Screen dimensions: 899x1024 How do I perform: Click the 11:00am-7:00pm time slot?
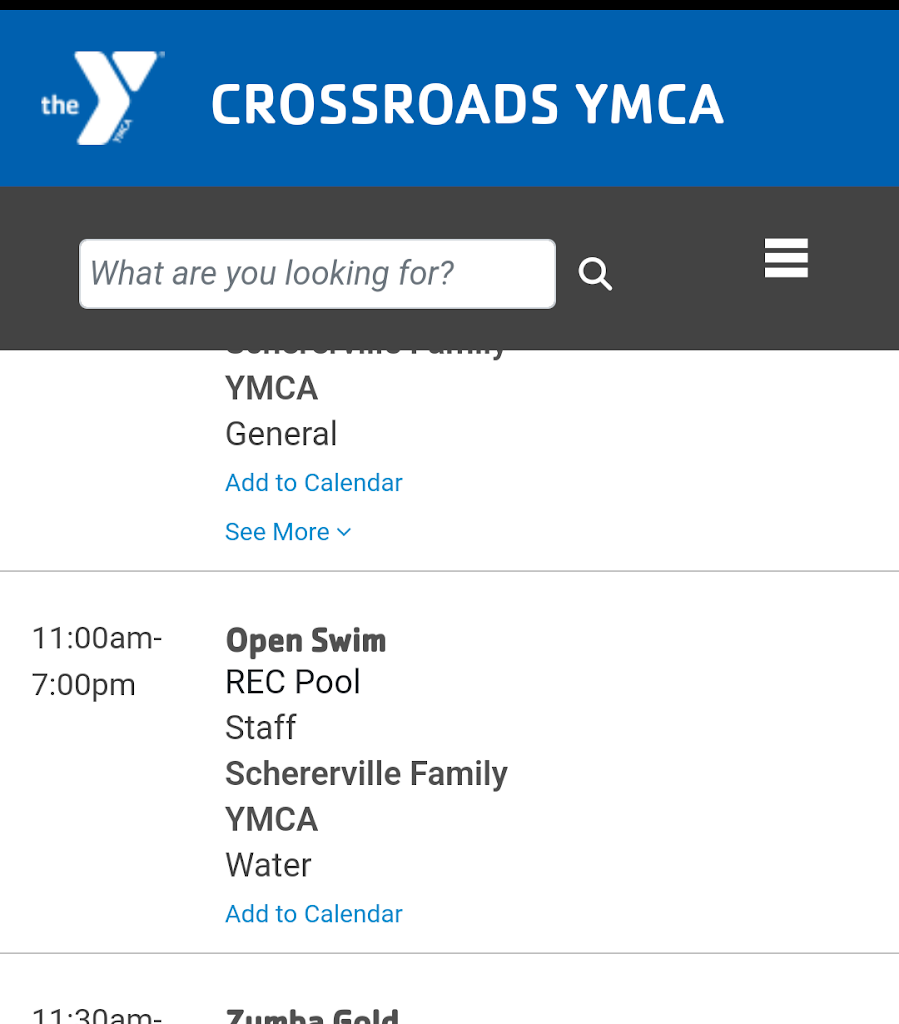[96, 662]
